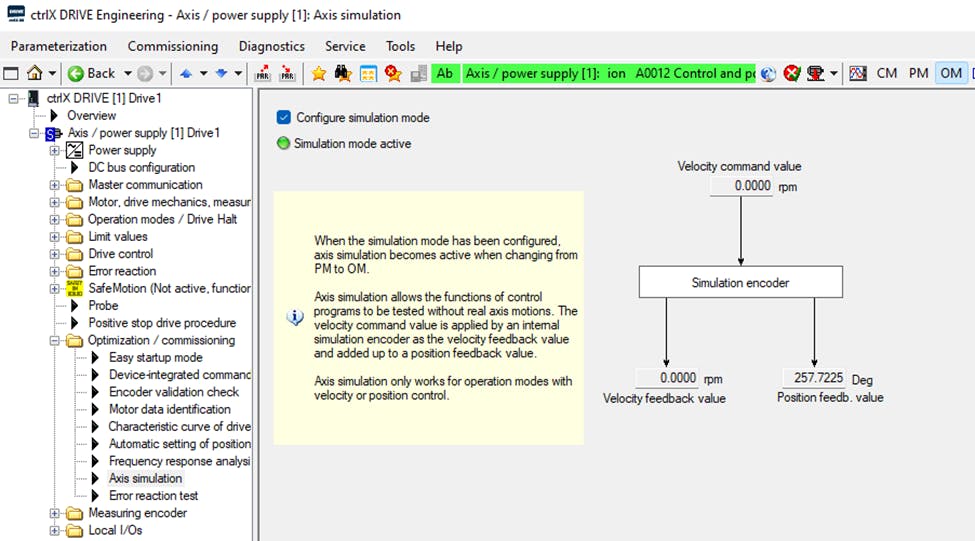Click the globe connection icon
This screenshot has height=541, width=975.
[768, 73]
